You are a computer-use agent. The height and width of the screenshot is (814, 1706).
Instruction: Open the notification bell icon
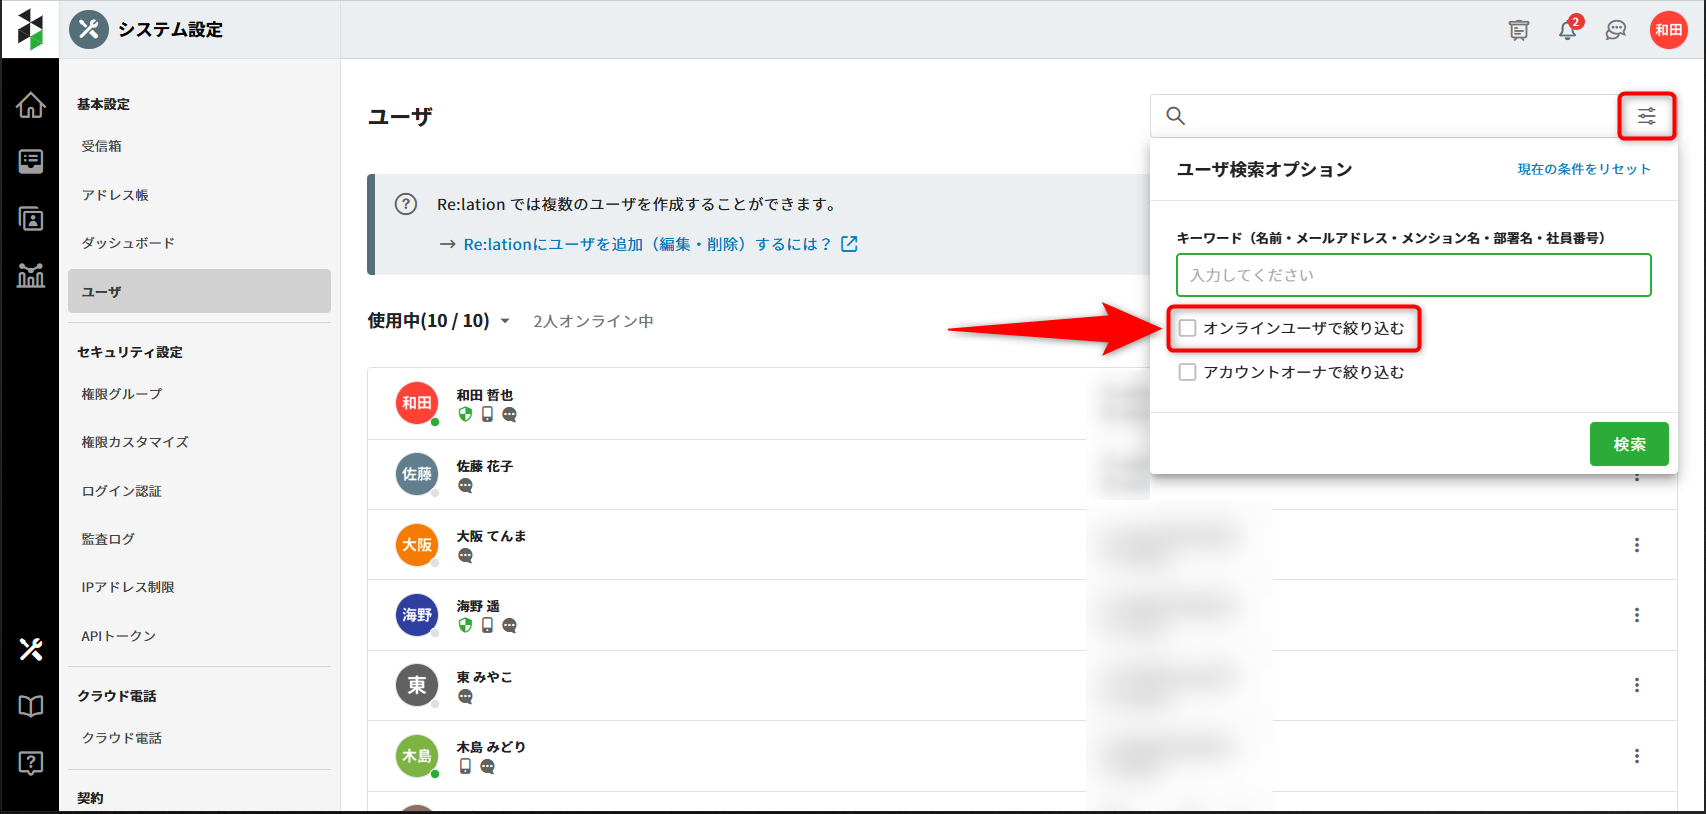click(x=1567, y=30)
